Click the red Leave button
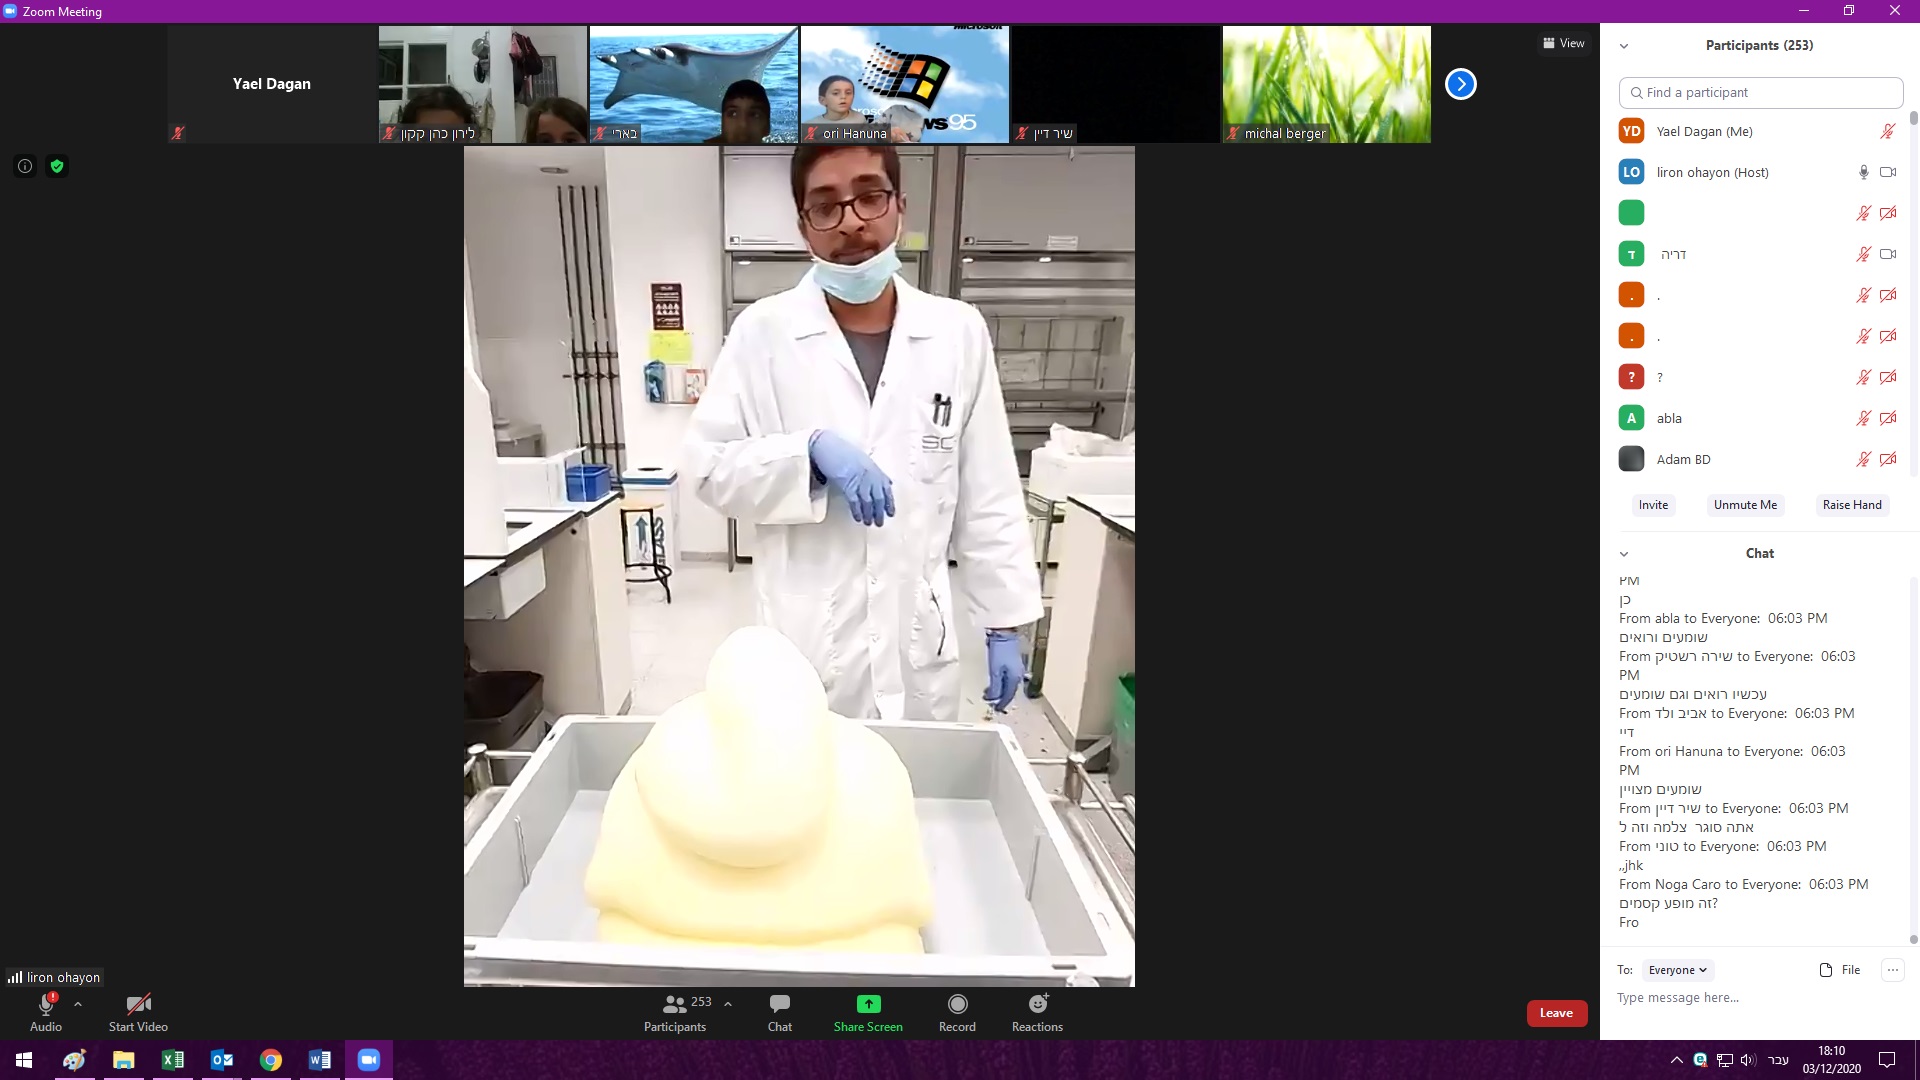The image size is (1920, 1080). pyautogui.click(x=1556, y=1013)
